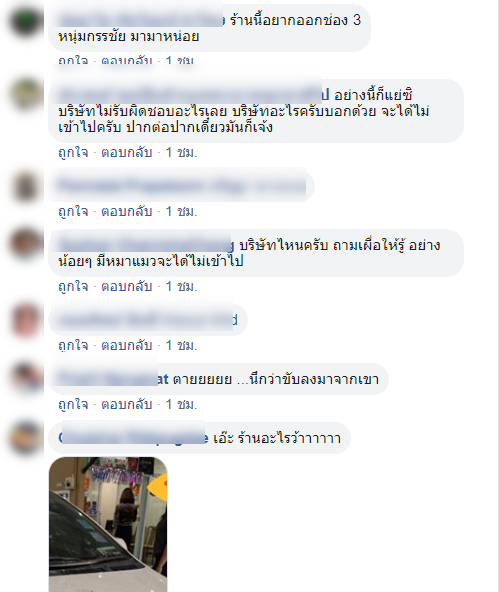Screen dimensions: 499x592
Task: Reply to the ตายยยยย นึกว่าขับลงมาจากเขา comment
Action: tap(127, 404)
